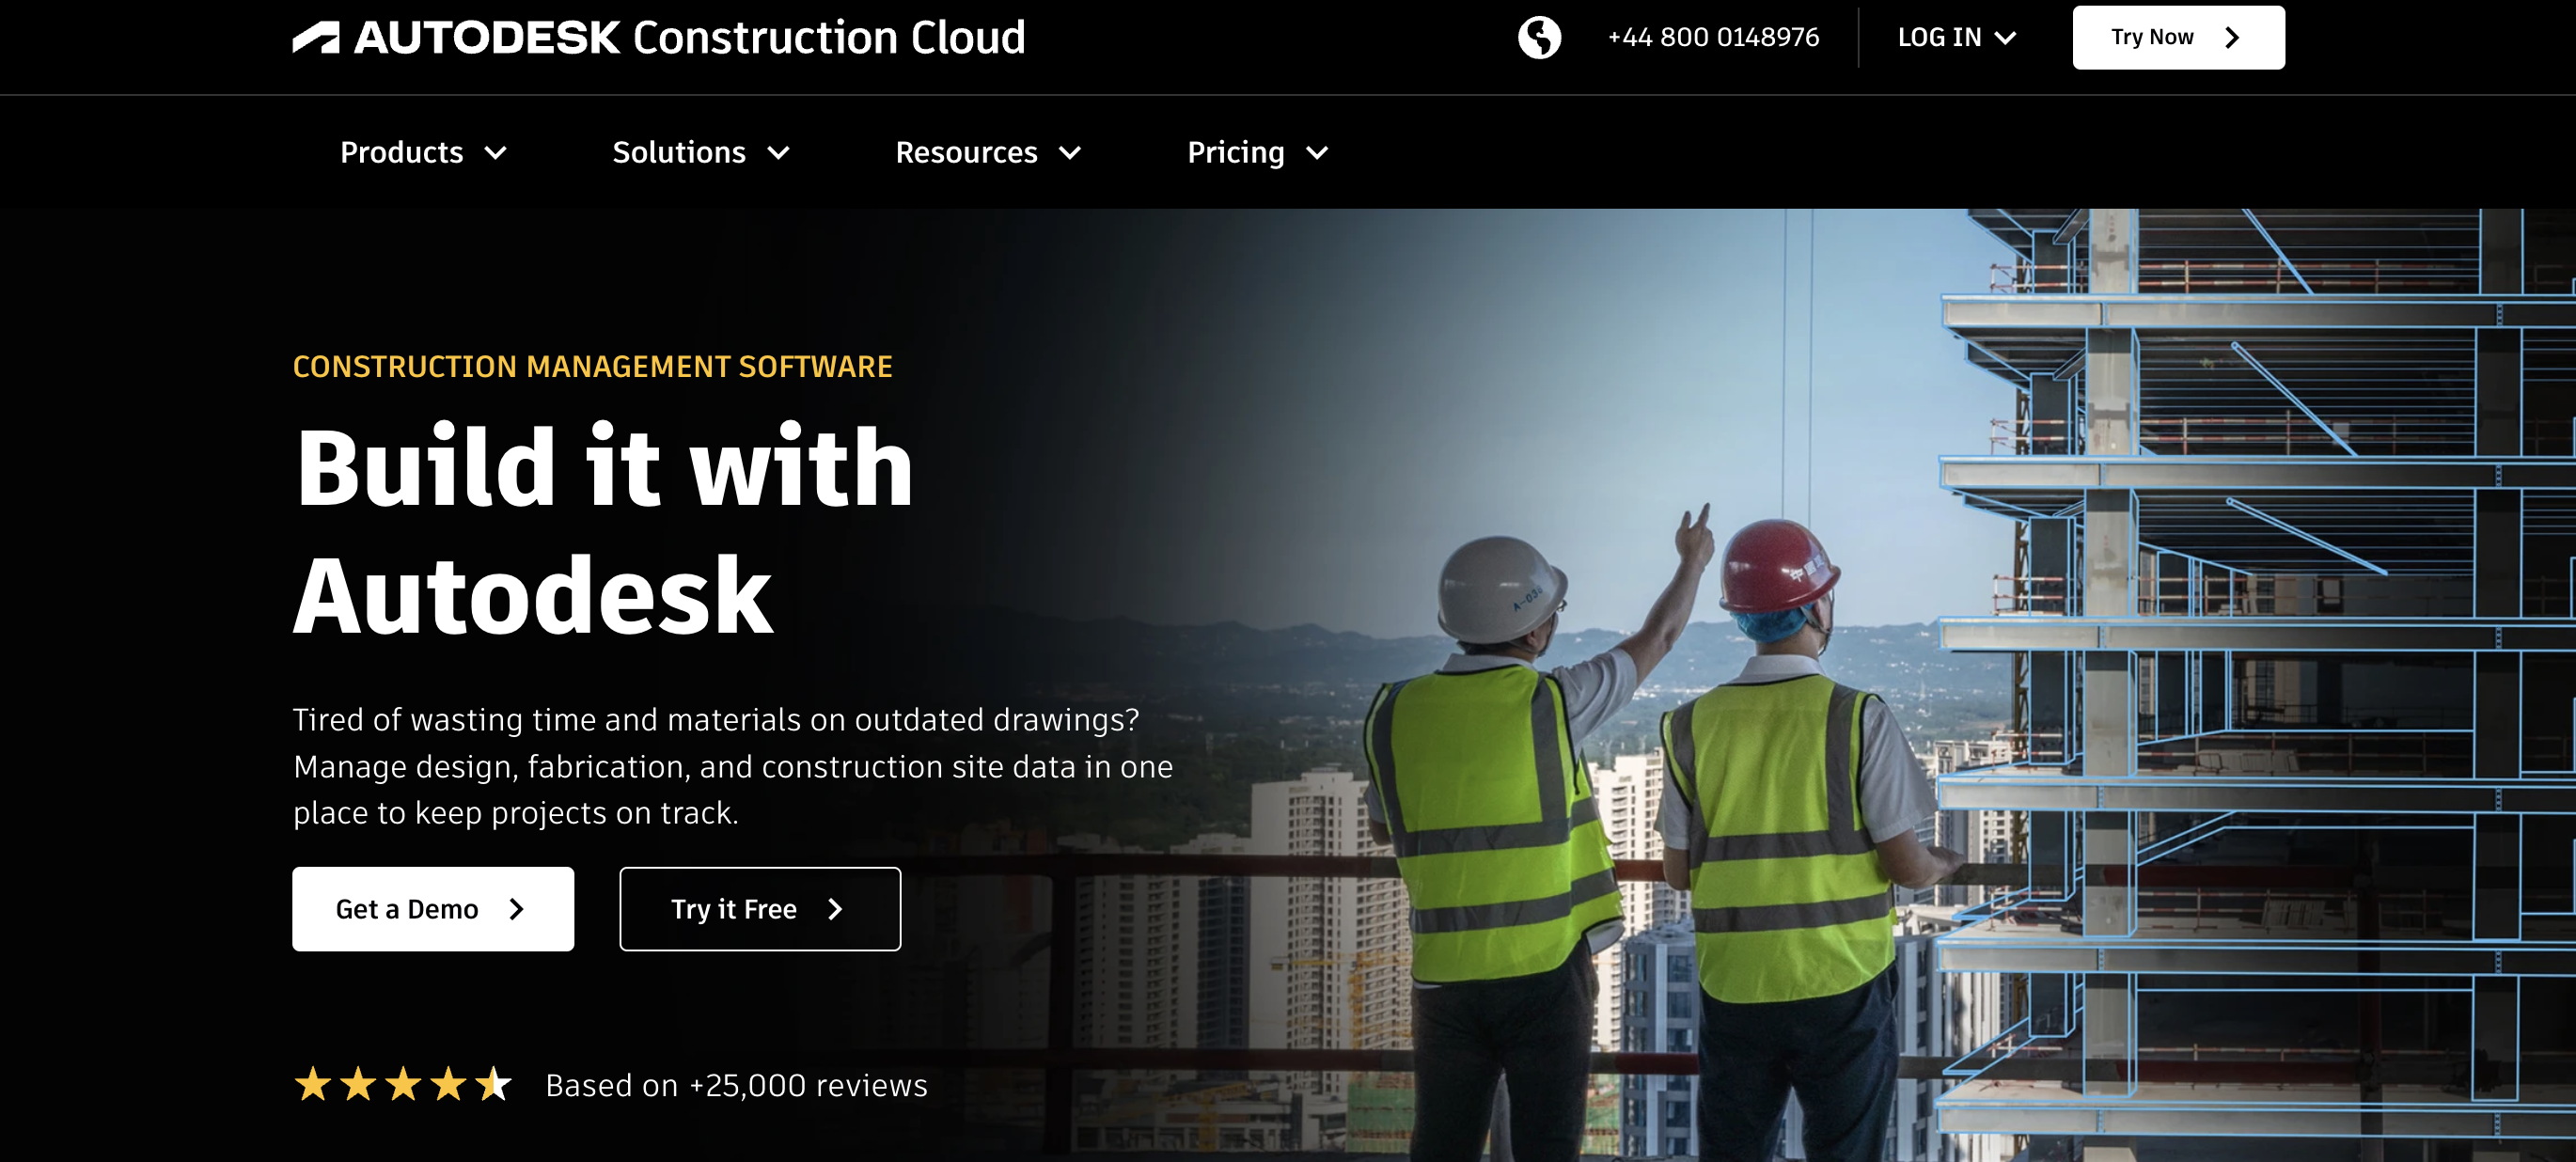Screen dimensions: 2576x1162
Task: Expand the LOG IN dropdown
Action: click(x=1956, y=38)
